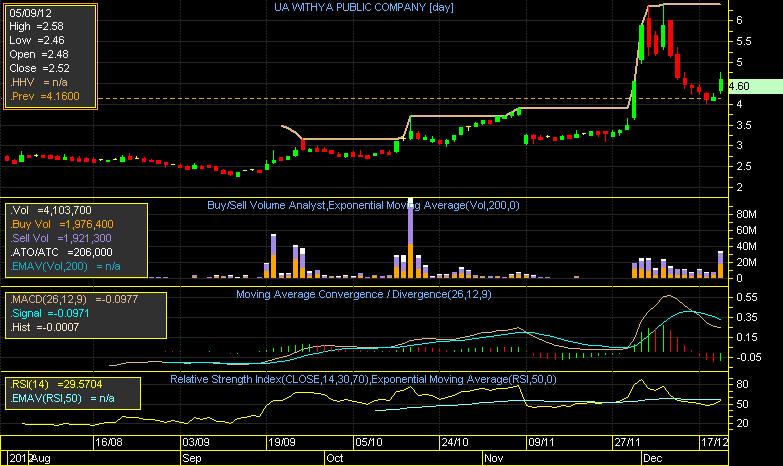Click the 17/12 date marker on time axis
The height and width of the screenshot is (466, 783).
(x=714, y=442)
